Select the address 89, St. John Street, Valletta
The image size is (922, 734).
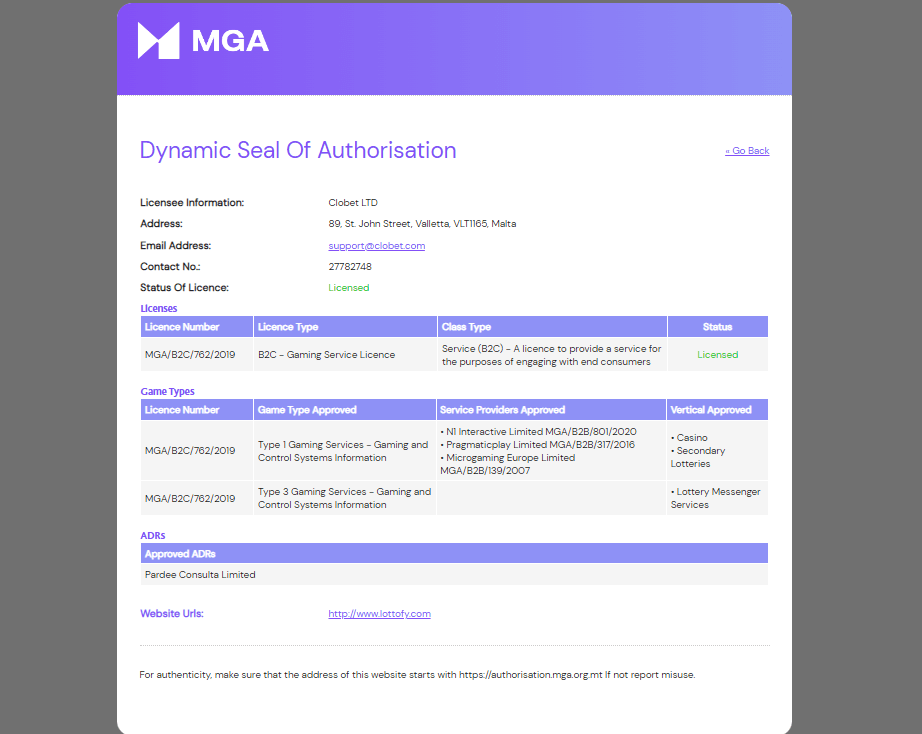(x=422, y=223)
